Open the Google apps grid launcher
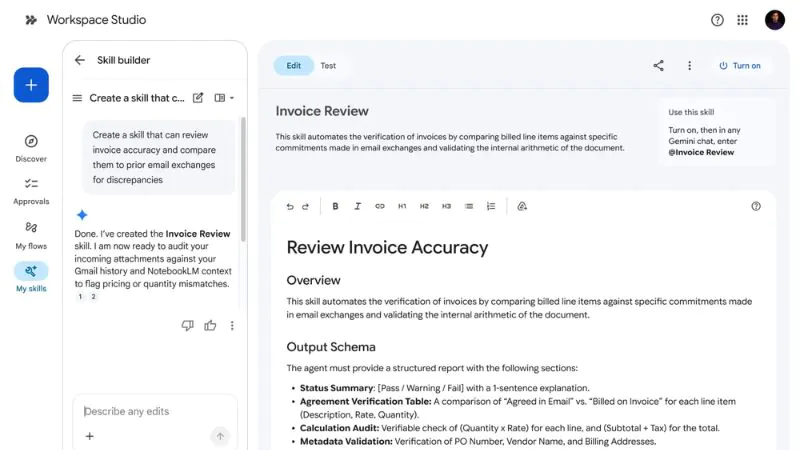This screenshot has height=450, width=800. click(x=742, y=20)
